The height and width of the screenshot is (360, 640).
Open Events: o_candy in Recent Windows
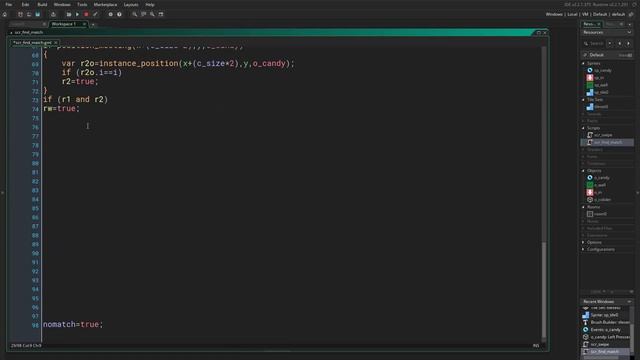pos(605,330)
